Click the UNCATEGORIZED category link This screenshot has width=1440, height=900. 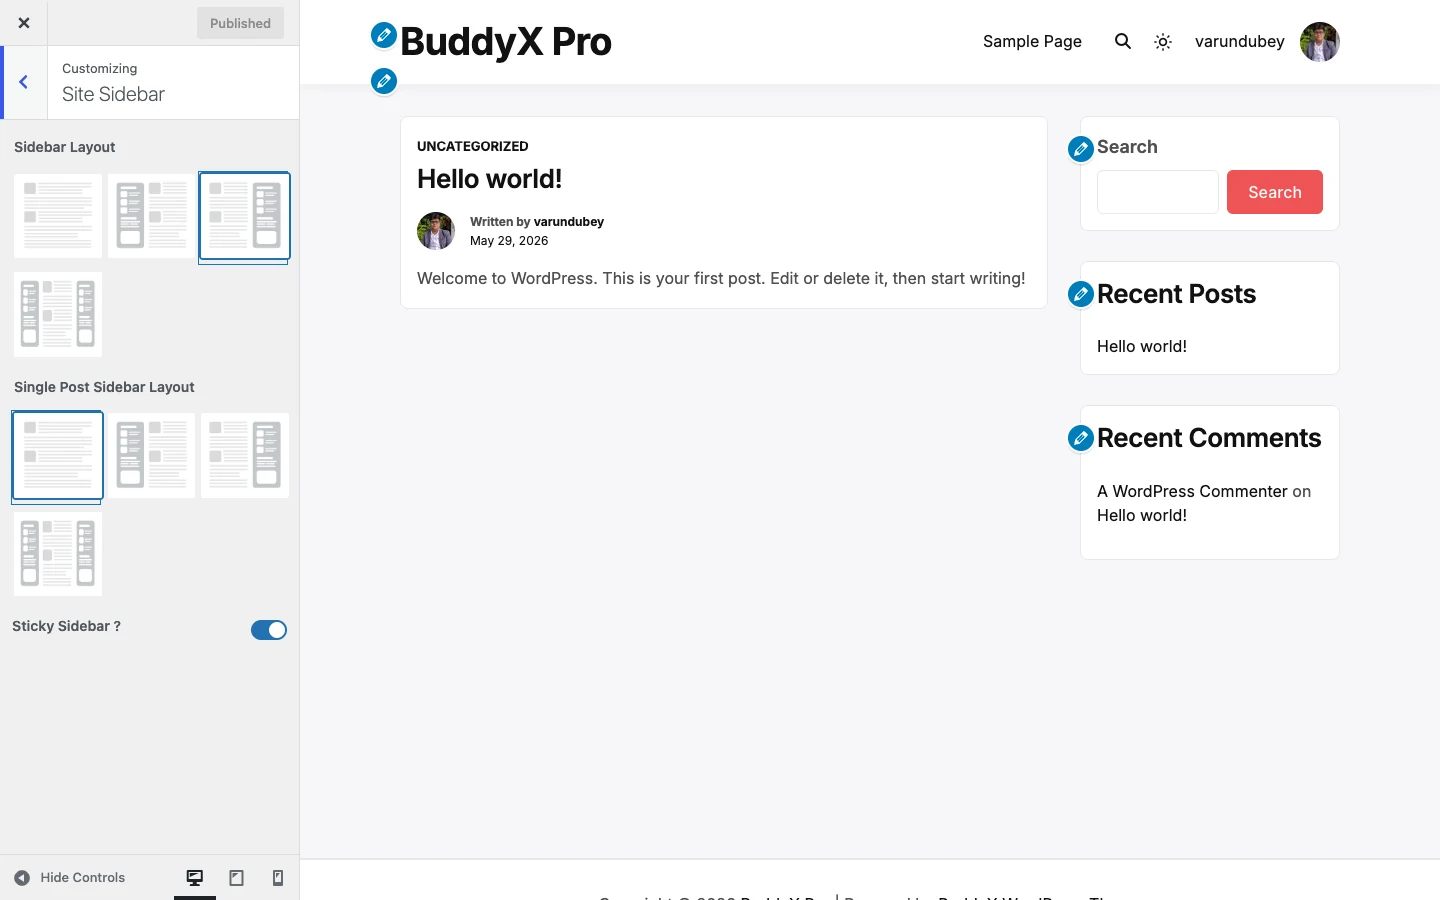473,146
